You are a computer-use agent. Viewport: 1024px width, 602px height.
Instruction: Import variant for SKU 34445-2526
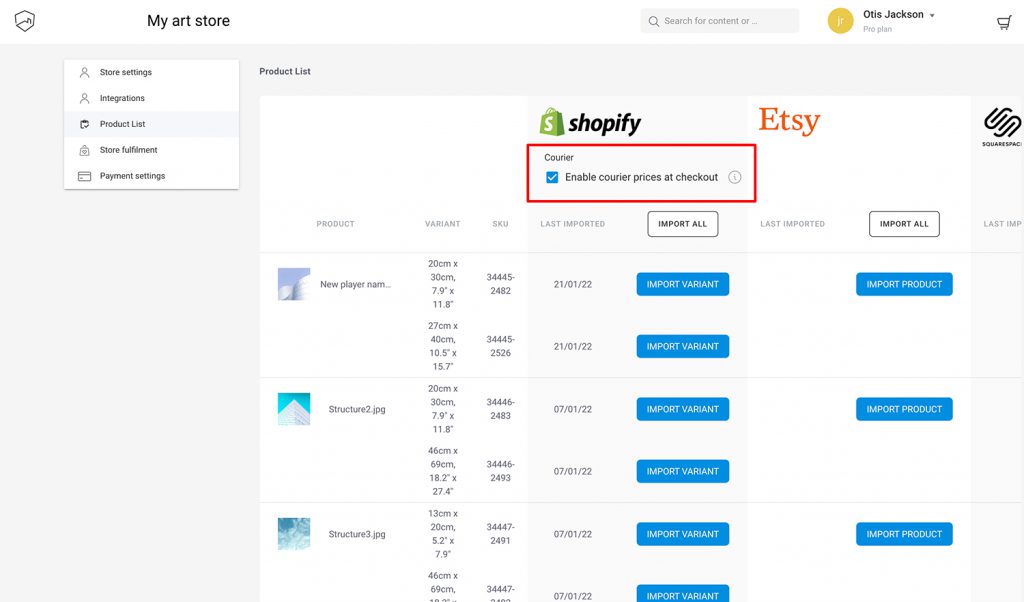point(682,346)
